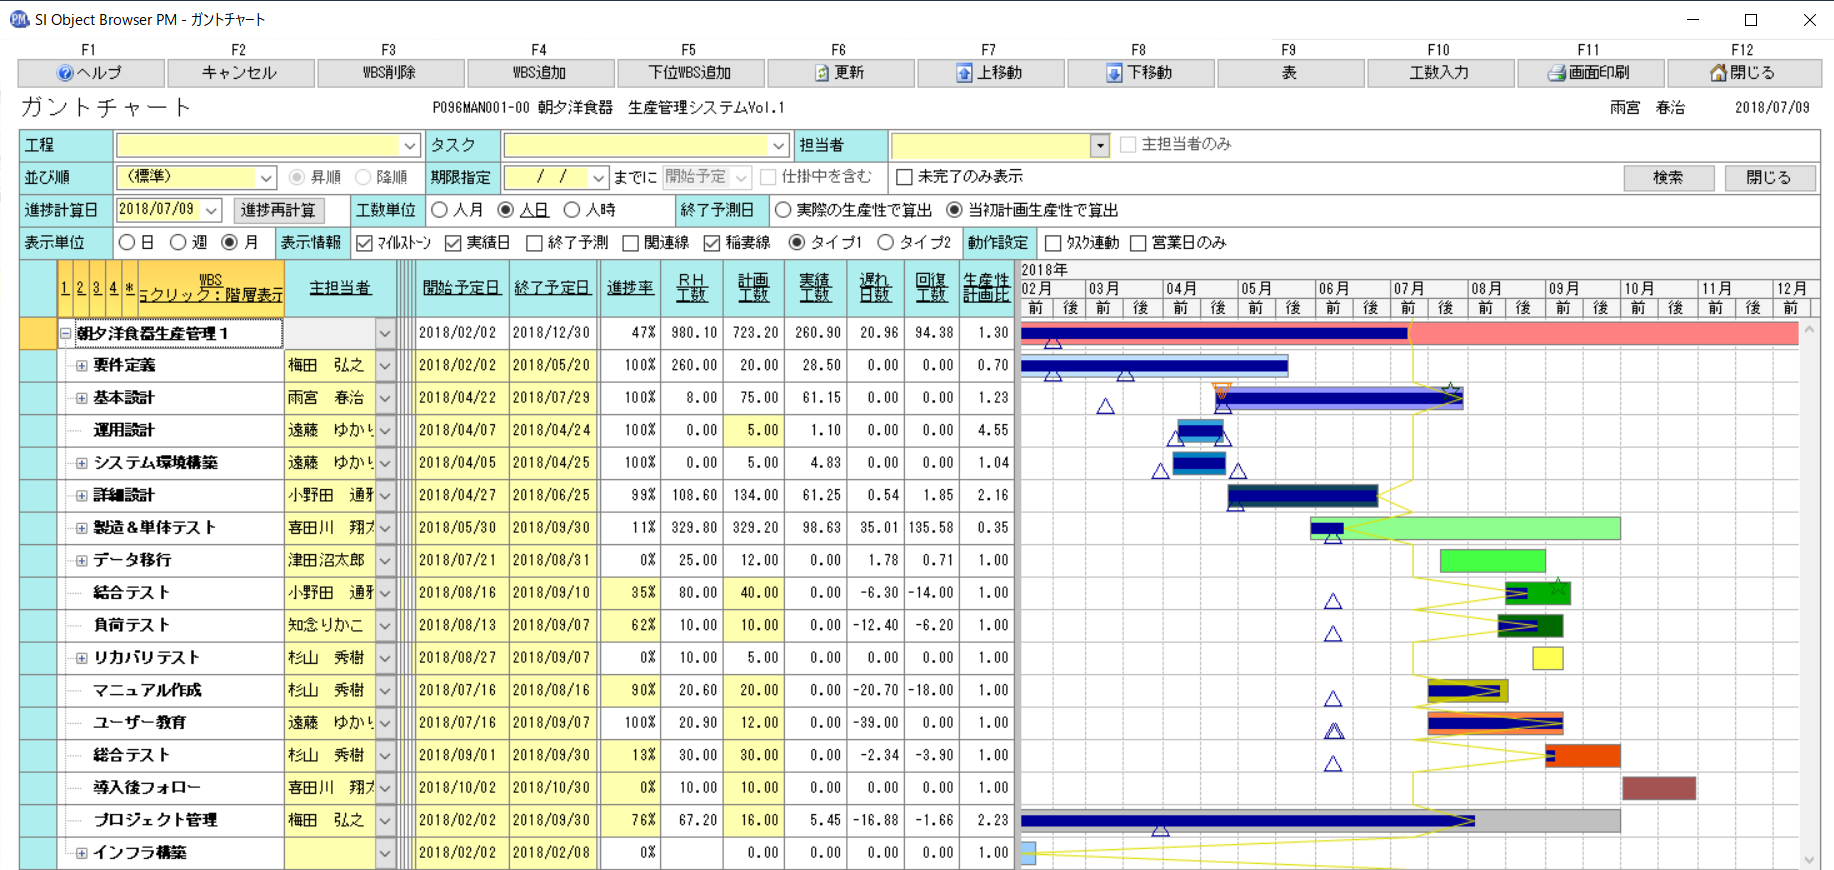Toggle the 実績日 checkbox
The width and height of the screenshot is (1834, 870).
(x=453, y=243)
